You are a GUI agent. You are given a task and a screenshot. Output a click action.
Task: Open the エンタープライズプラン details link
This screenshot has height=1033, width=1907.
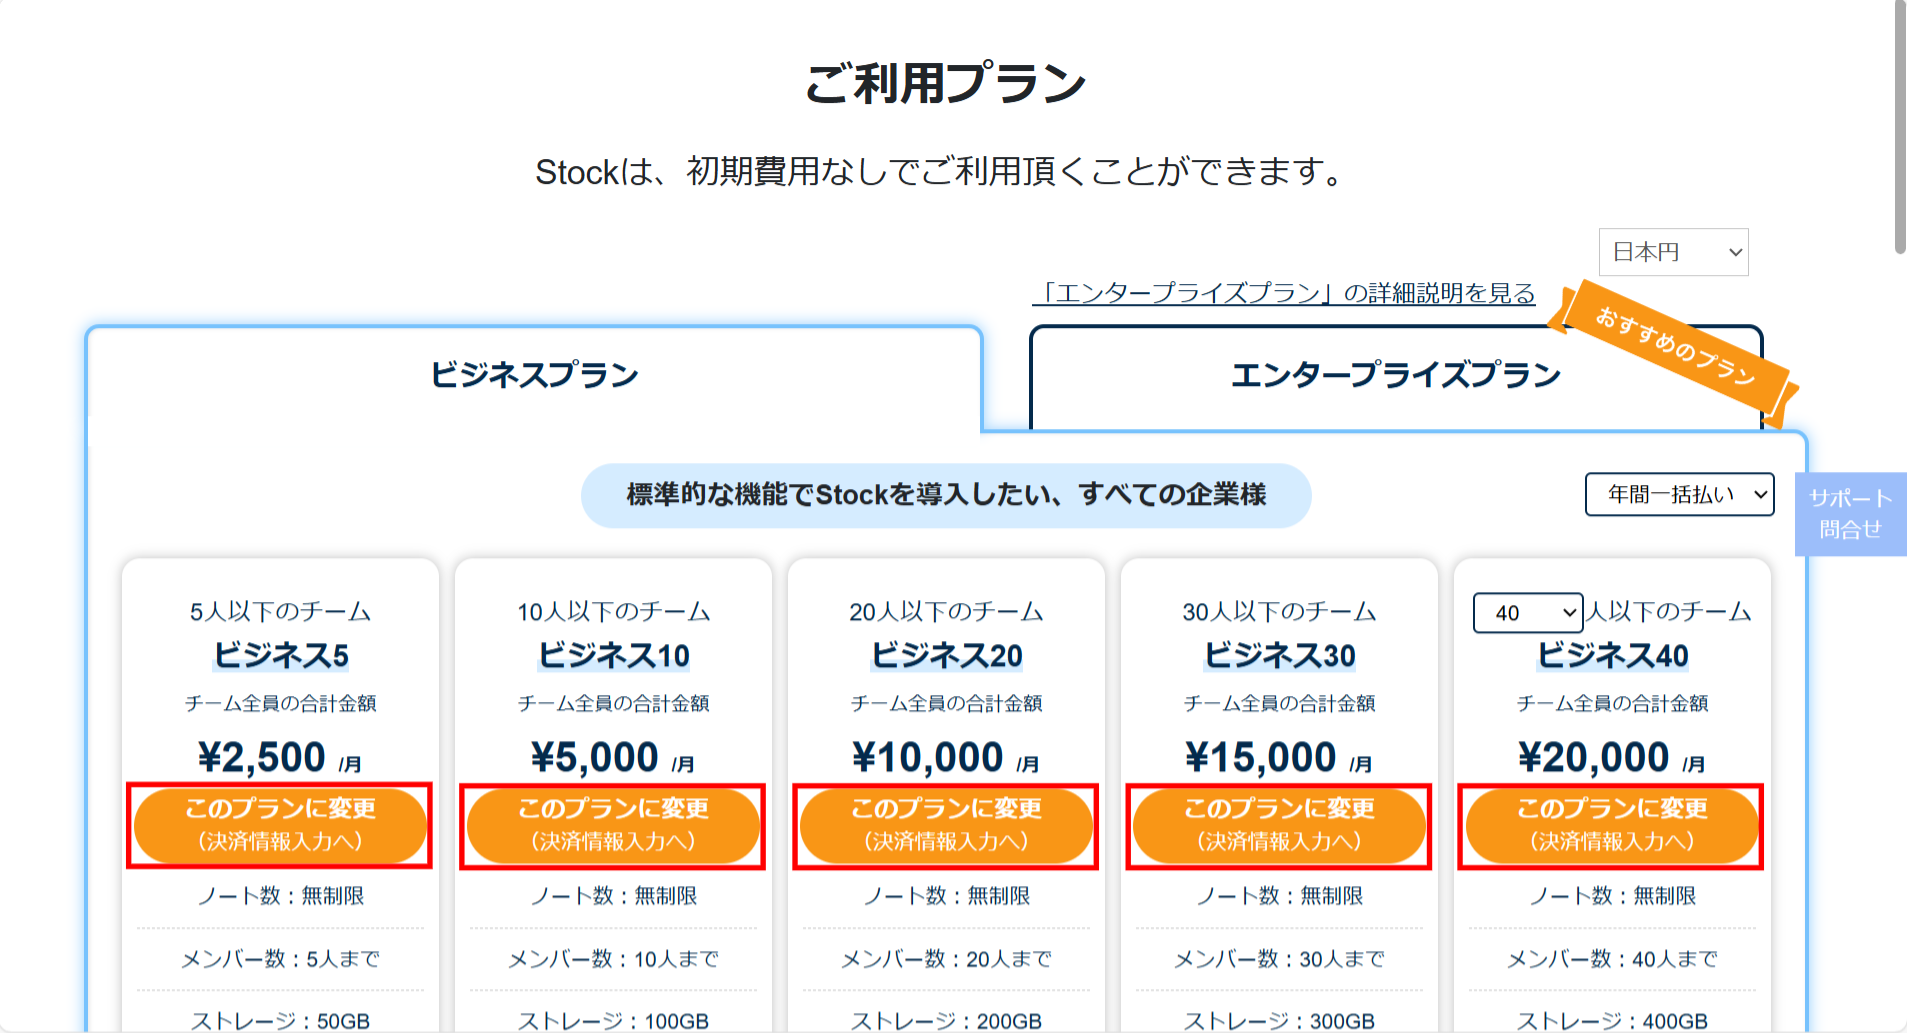(1285, 294)
